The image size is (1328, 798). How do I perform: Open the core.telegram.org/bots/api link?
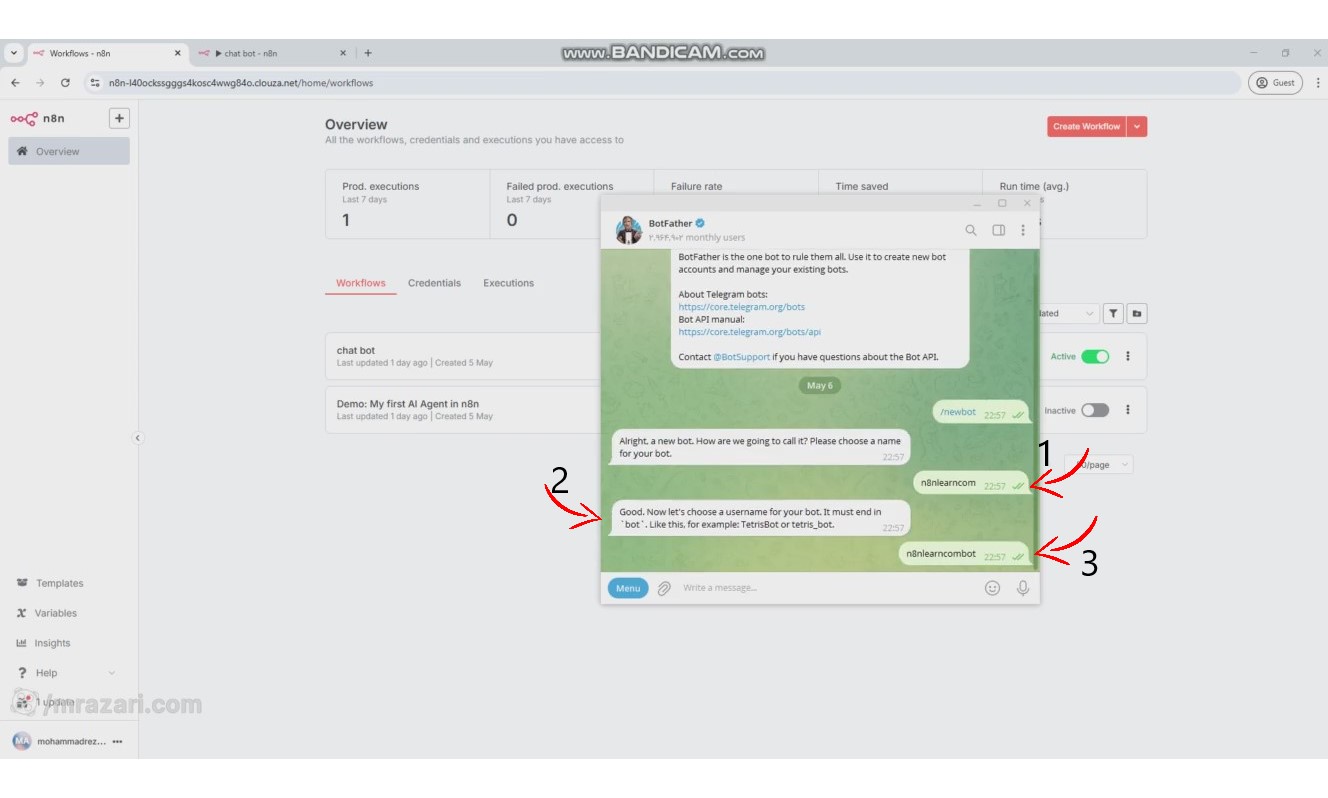[749, 332]
